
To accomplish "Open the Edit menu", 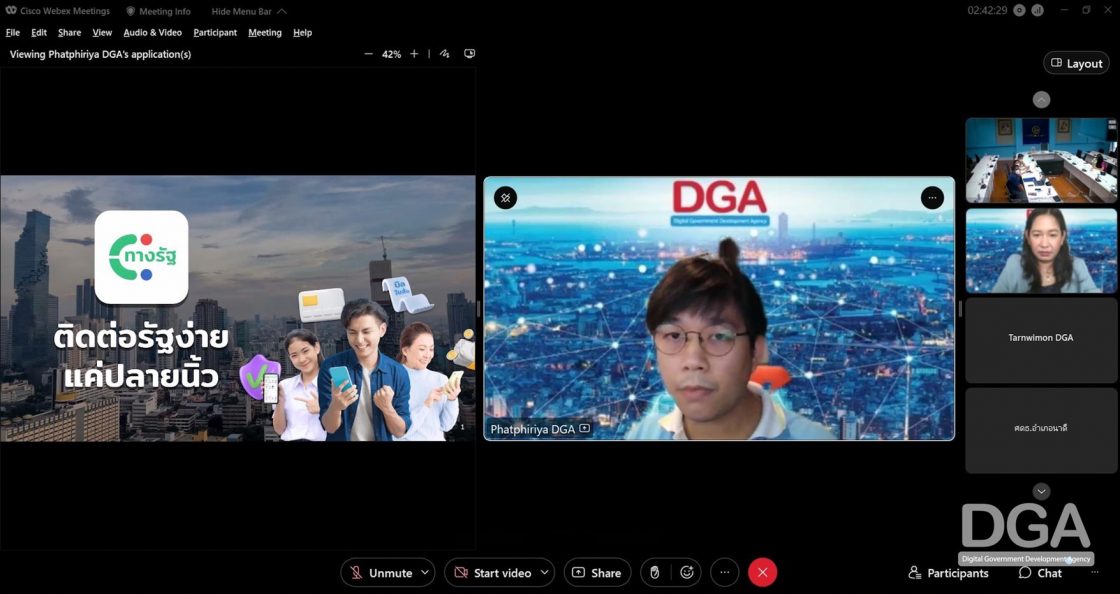I will (x=39, y=33).
